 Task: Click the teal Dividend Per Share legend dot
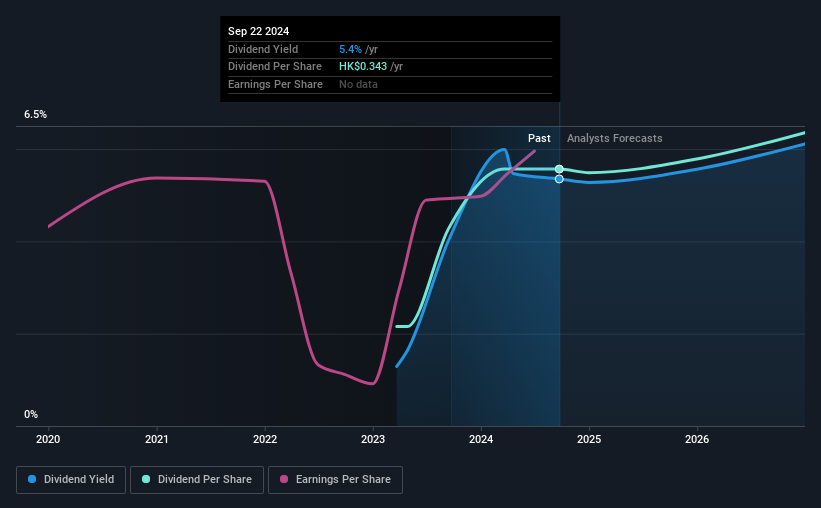pos(146,479)
